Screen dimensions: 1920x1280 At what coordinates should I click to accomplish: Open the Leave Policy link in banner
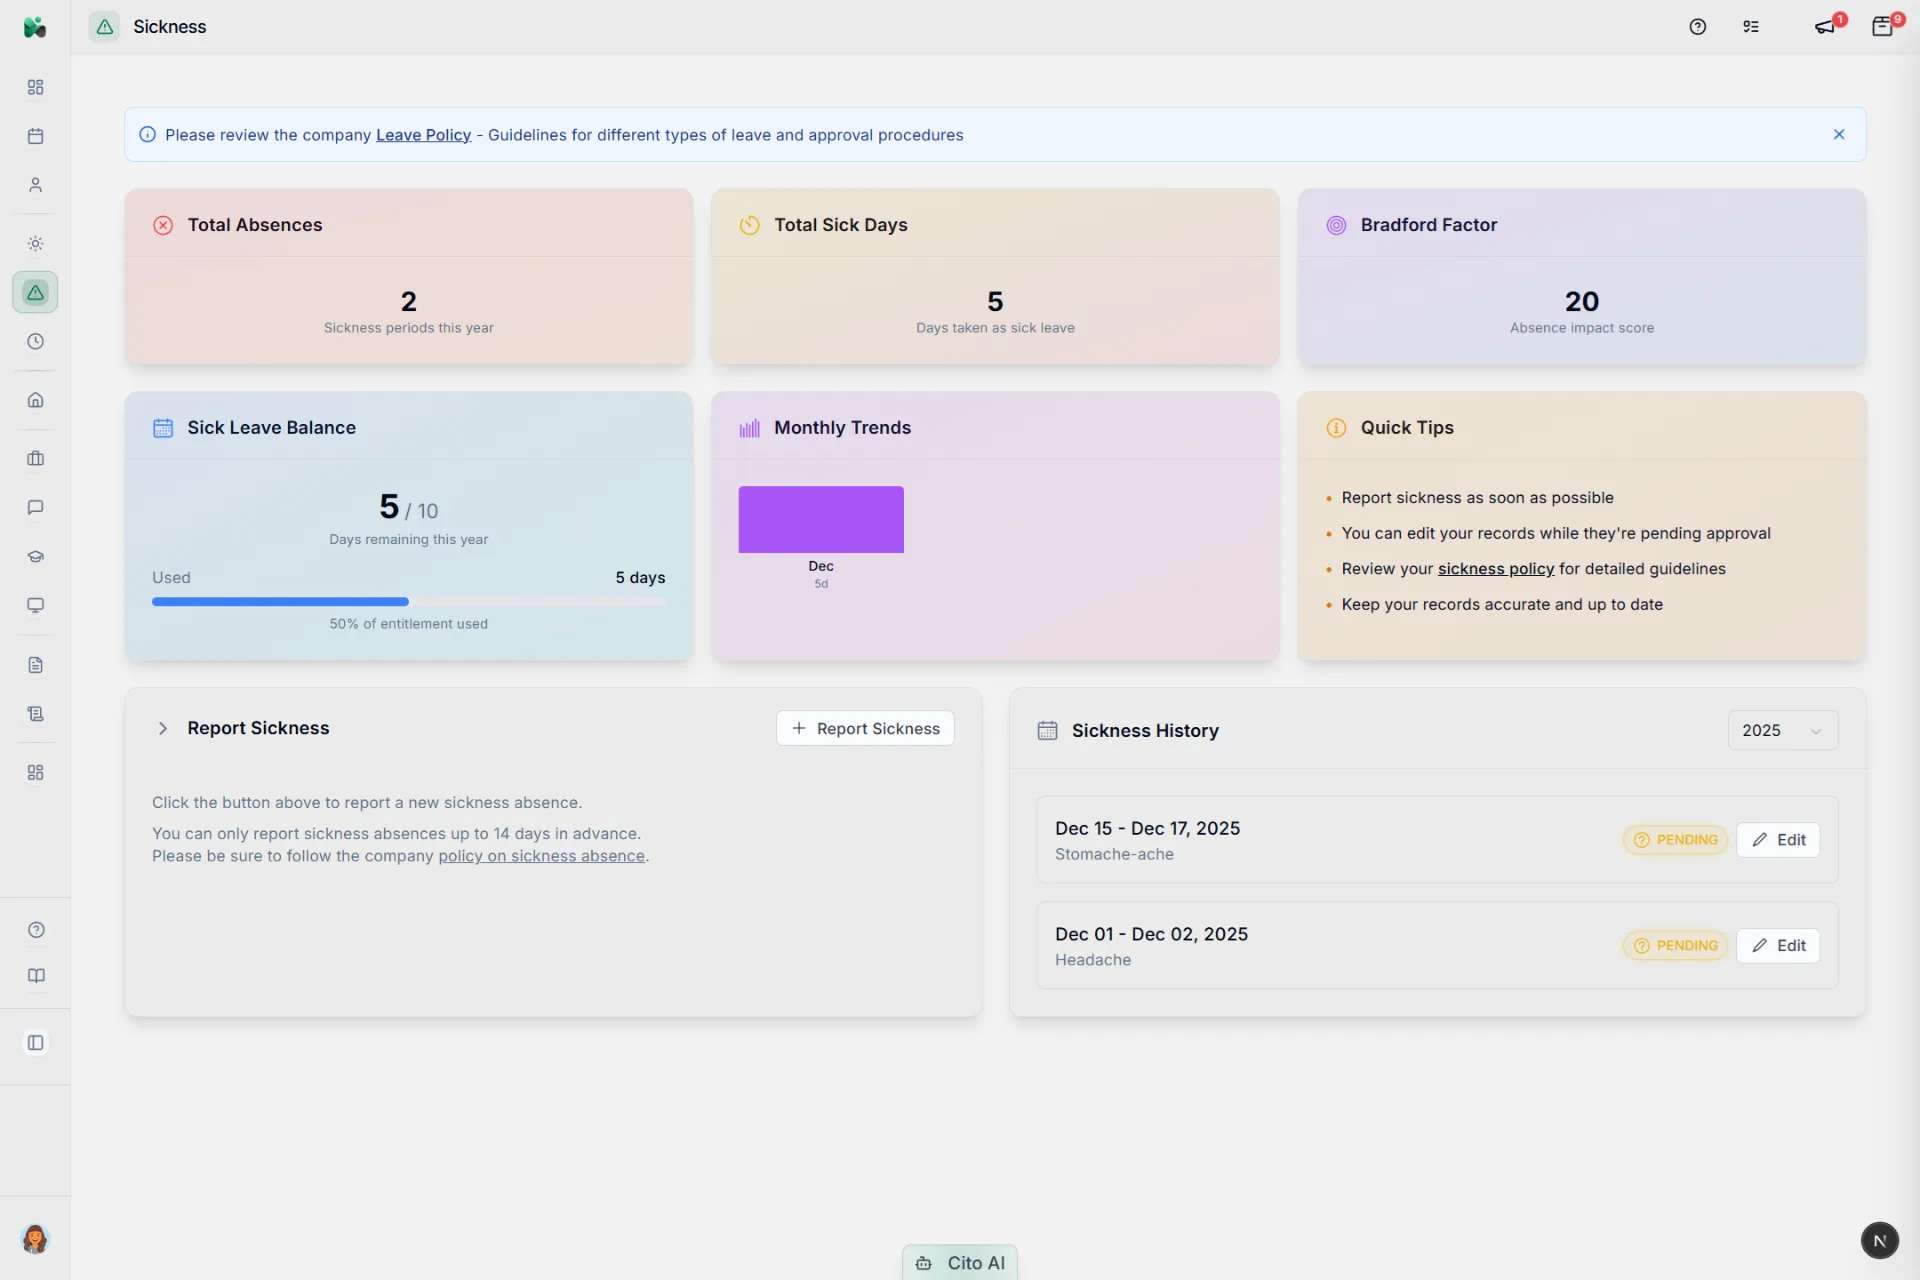[423, 135]
